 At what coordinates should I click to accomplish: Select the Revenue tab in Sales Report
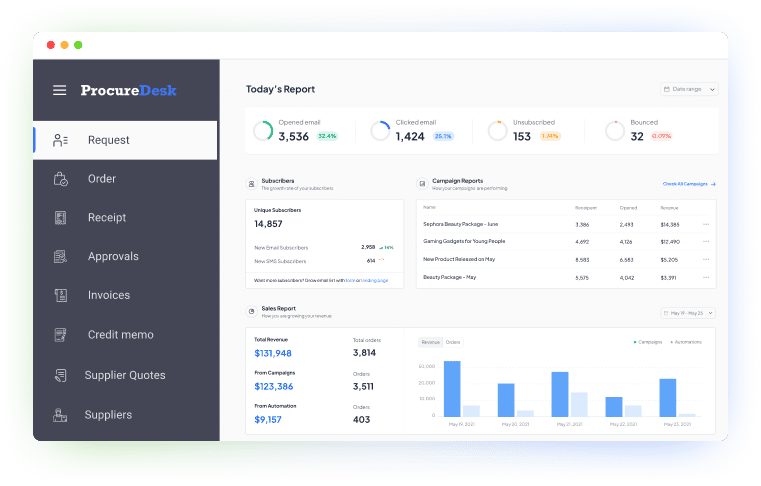coord(430,342)
